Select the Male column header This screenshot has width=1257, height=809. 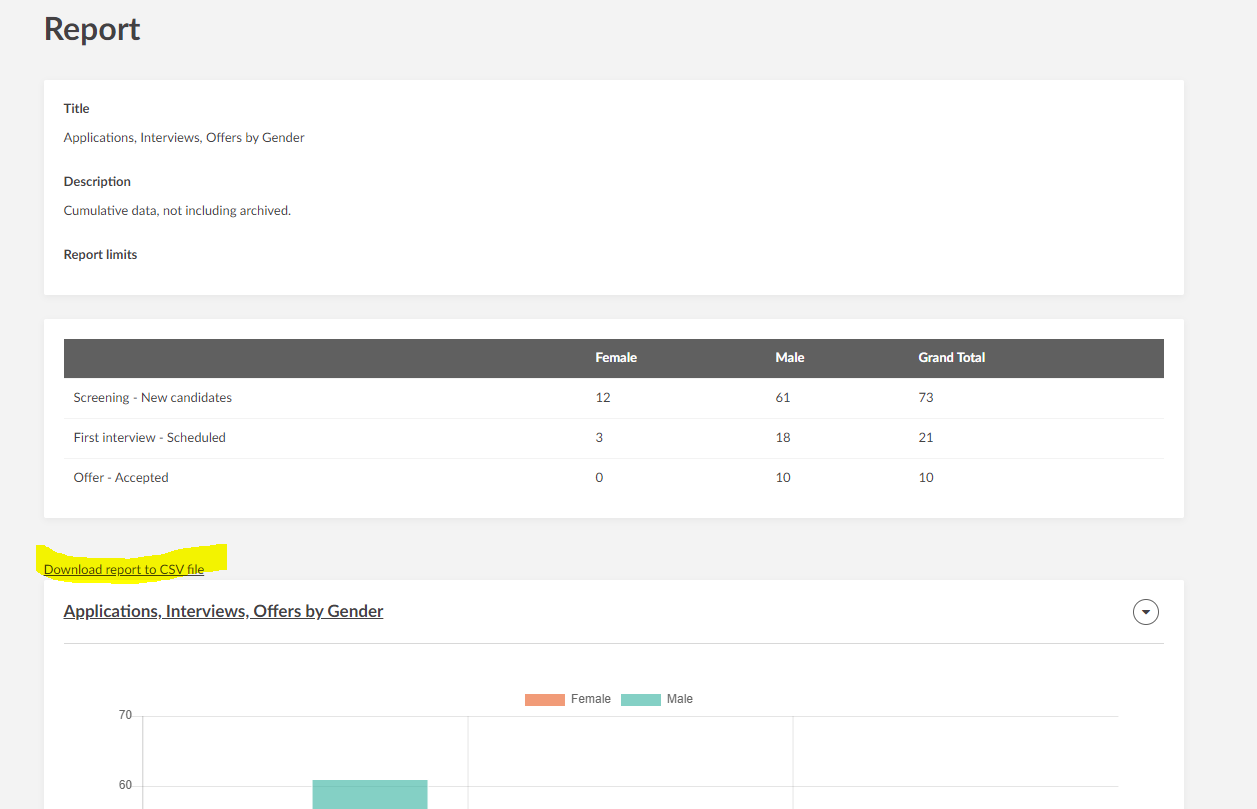point(789,358)
